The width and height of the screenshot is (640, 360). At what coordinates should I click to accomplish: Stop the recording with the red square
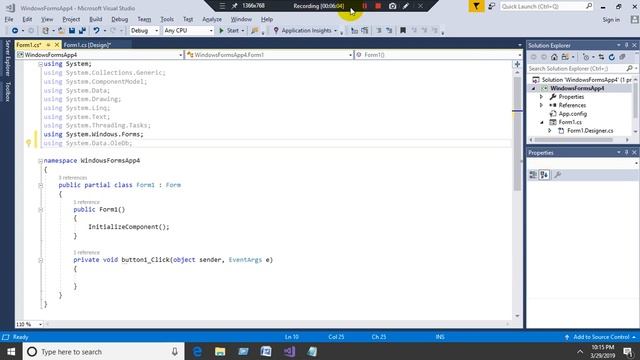378,6
